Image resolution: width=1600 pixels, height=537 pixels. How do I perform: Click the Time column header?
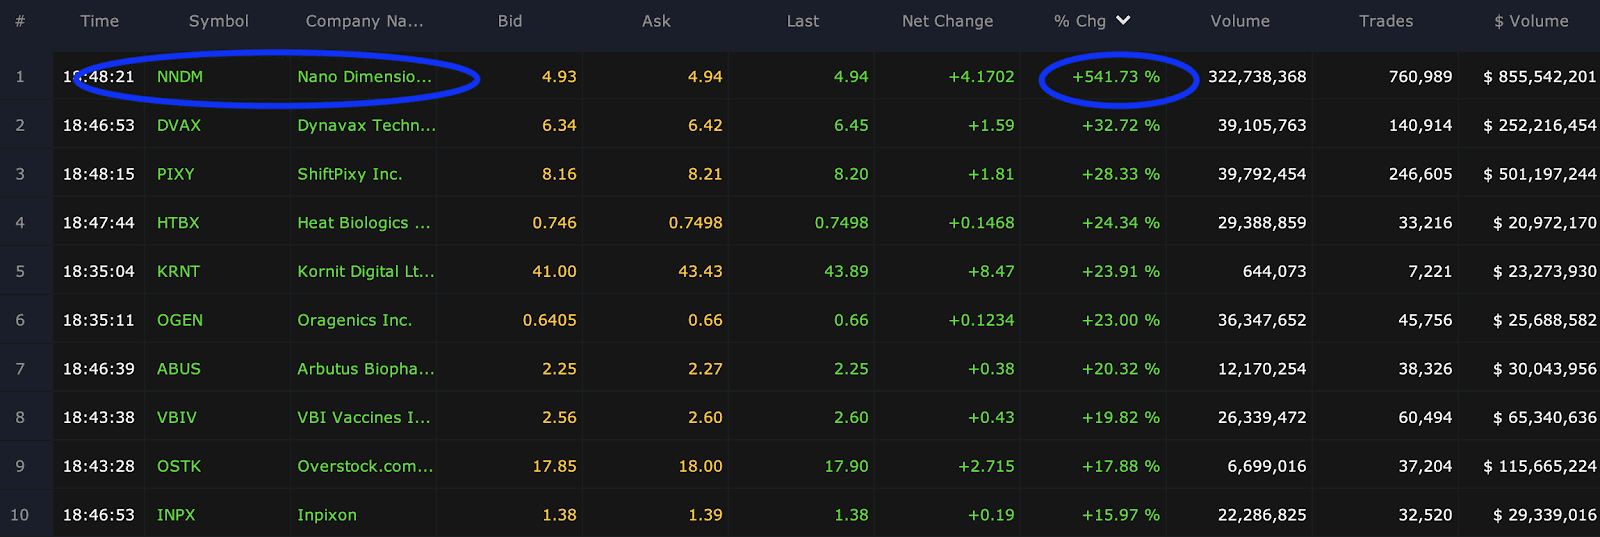tap(99, 21)
